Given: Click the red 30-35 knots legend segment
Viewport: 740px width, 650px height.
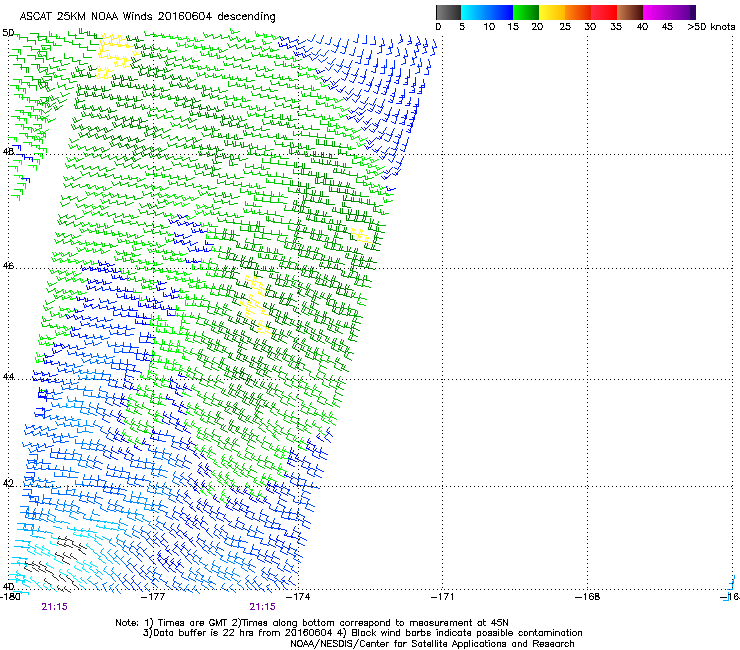Looking at the screenshot, I should coord(604,12).
